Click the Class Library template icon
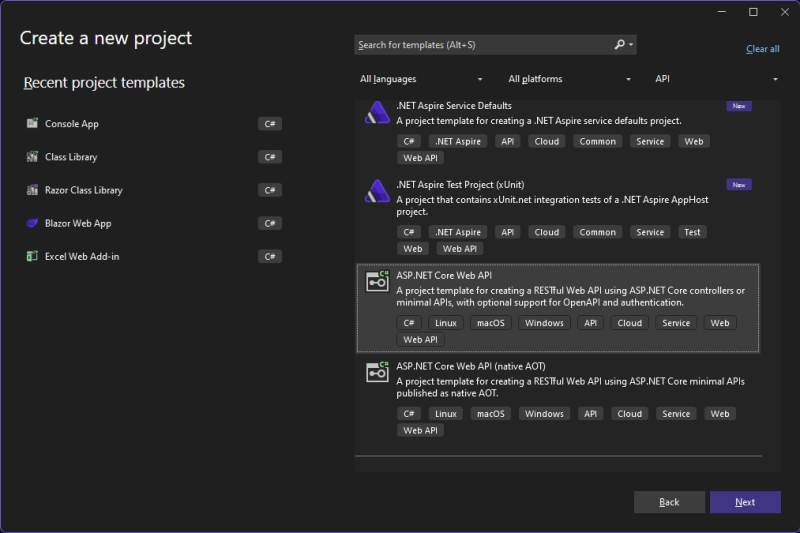This screenshot has width=800, height=533. 32,157
